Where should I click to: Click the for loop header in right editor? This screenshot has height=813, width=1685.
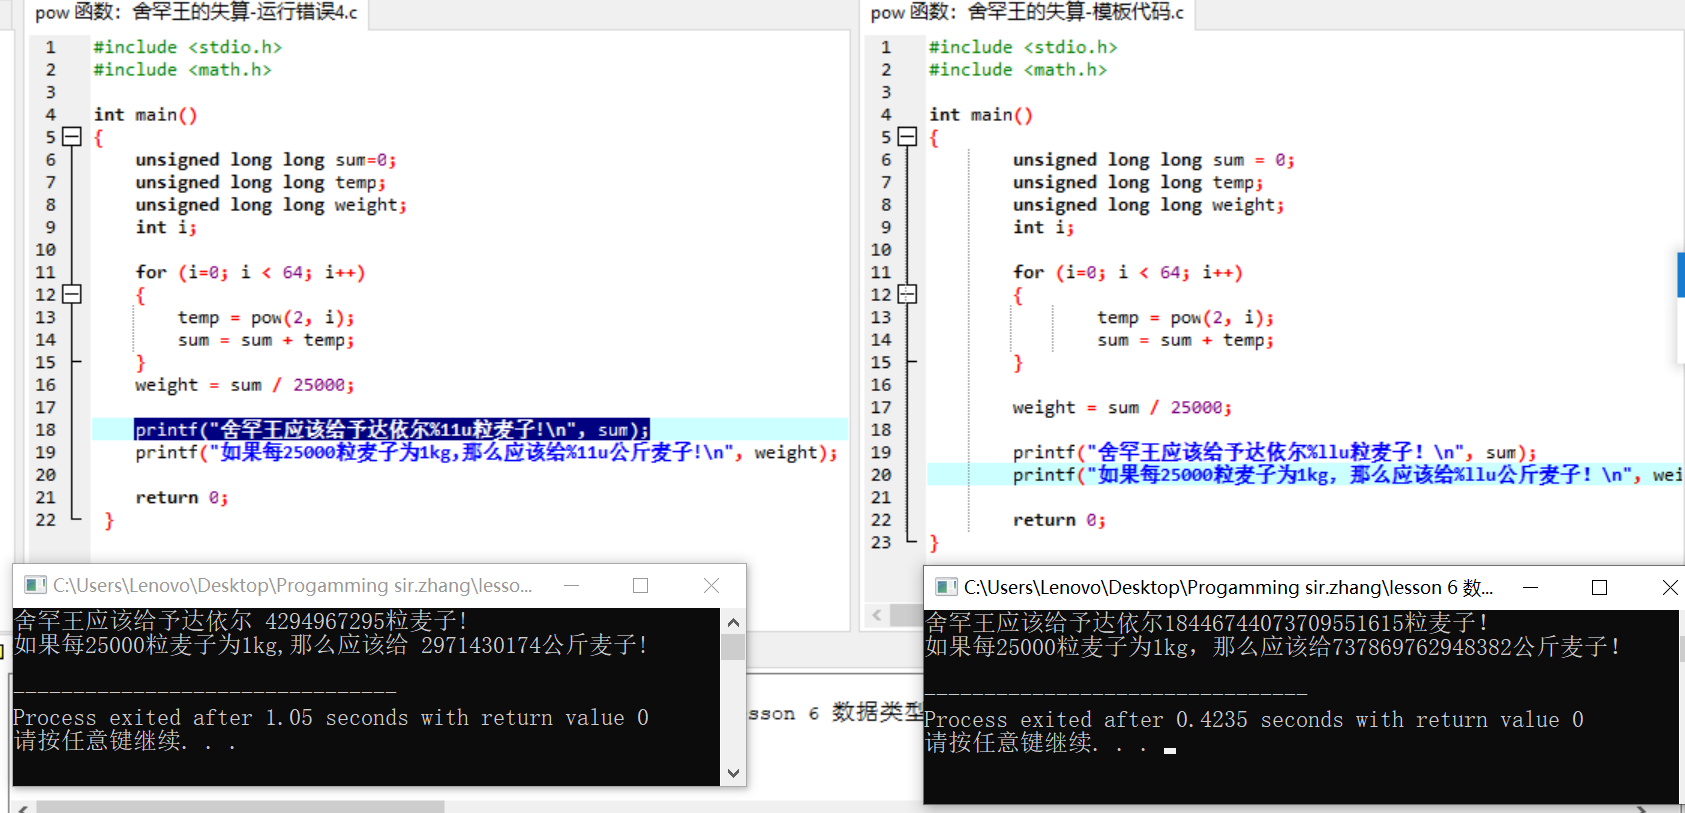1128,272
